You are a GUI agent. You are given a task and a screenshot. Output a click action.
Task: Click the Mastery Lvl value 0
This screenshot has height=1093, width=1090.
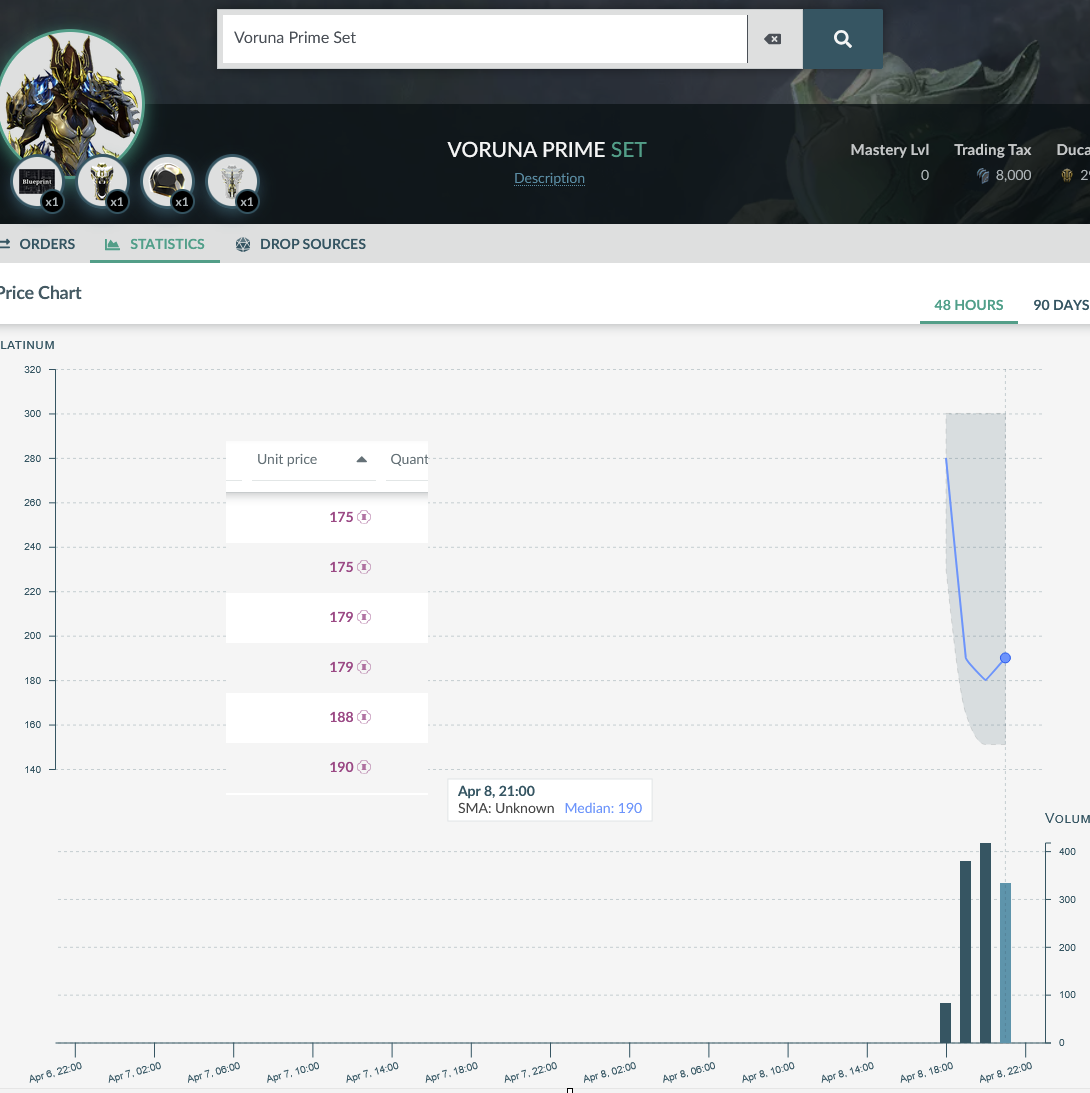coord(925,175)
